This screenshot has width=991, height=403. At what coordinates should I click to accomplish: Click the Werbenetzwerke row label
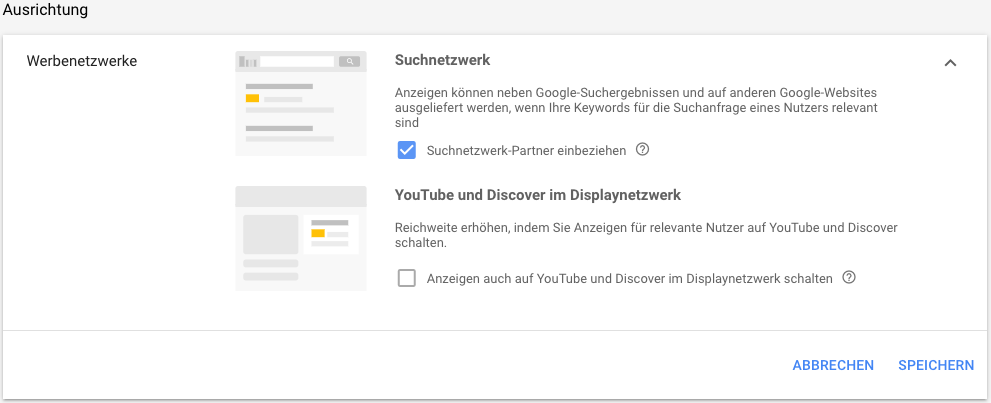click(x=82, y=61)
